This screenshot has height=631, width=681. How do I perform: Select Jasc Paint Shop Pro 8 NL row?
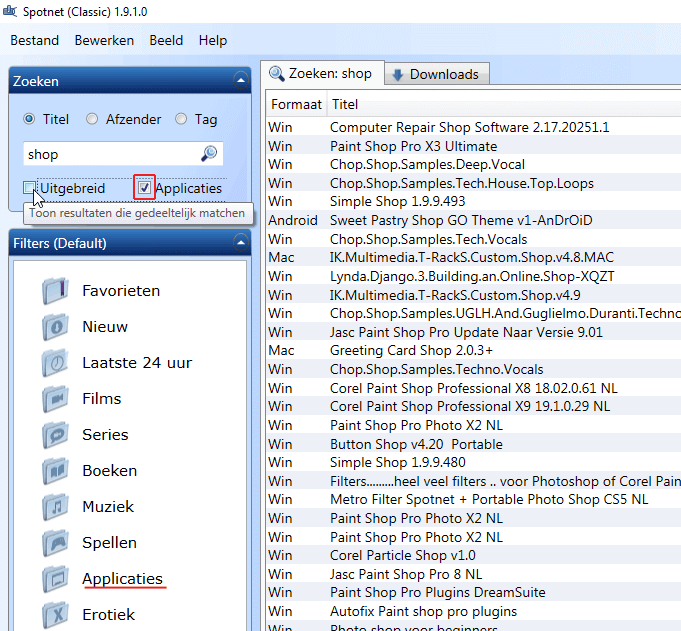coord(473,574)
